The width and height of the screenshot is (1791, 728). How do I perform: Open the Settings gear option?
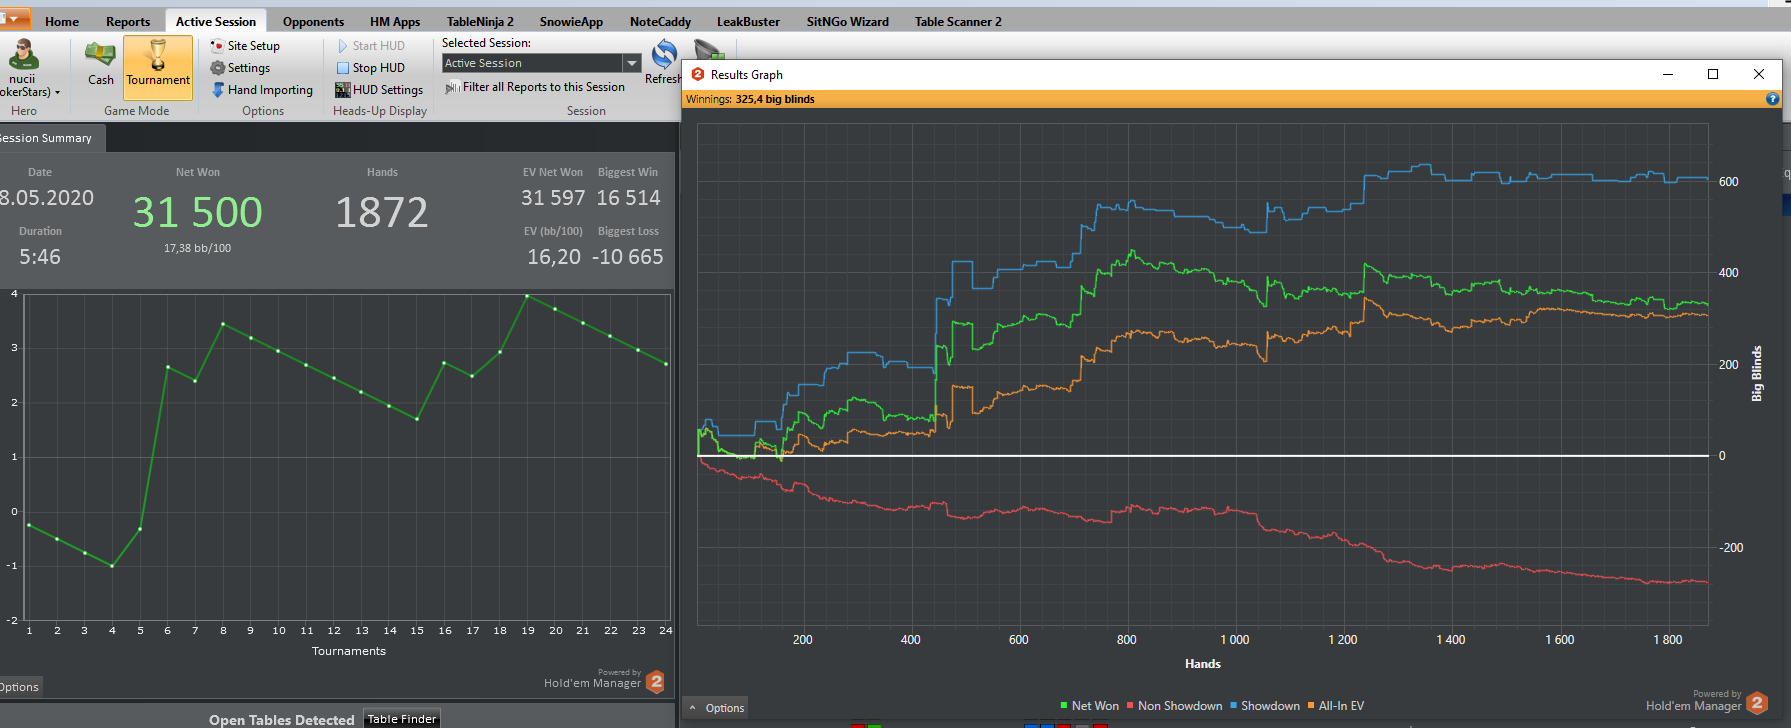[x=240, y=68]
